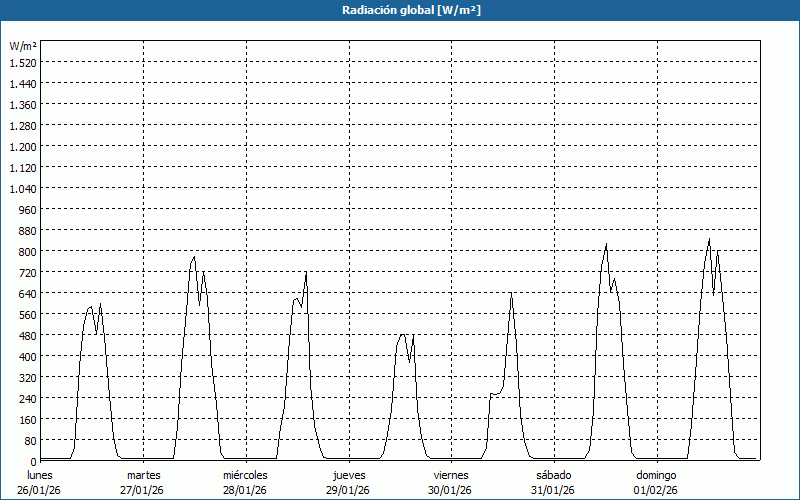
Task: Select the 1.520 y-axis label
Action: [22, 62]
